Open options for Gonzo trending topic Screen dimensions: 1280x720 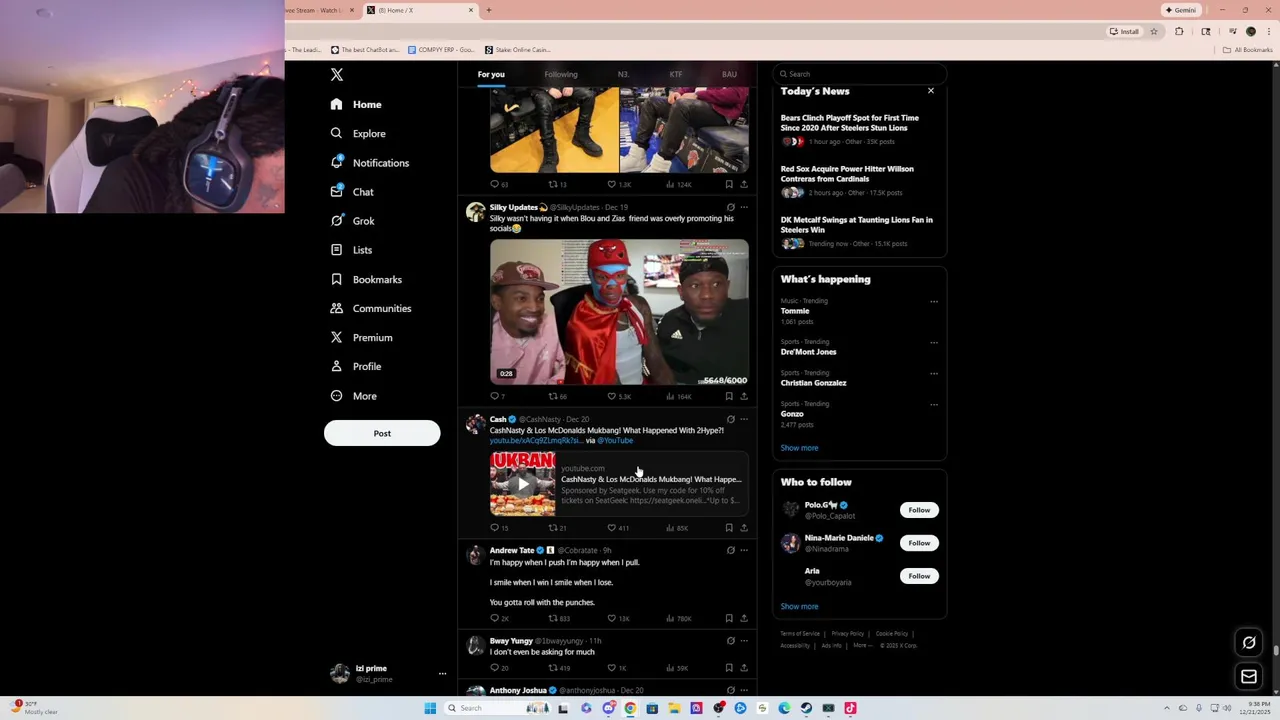click(934, 404)
